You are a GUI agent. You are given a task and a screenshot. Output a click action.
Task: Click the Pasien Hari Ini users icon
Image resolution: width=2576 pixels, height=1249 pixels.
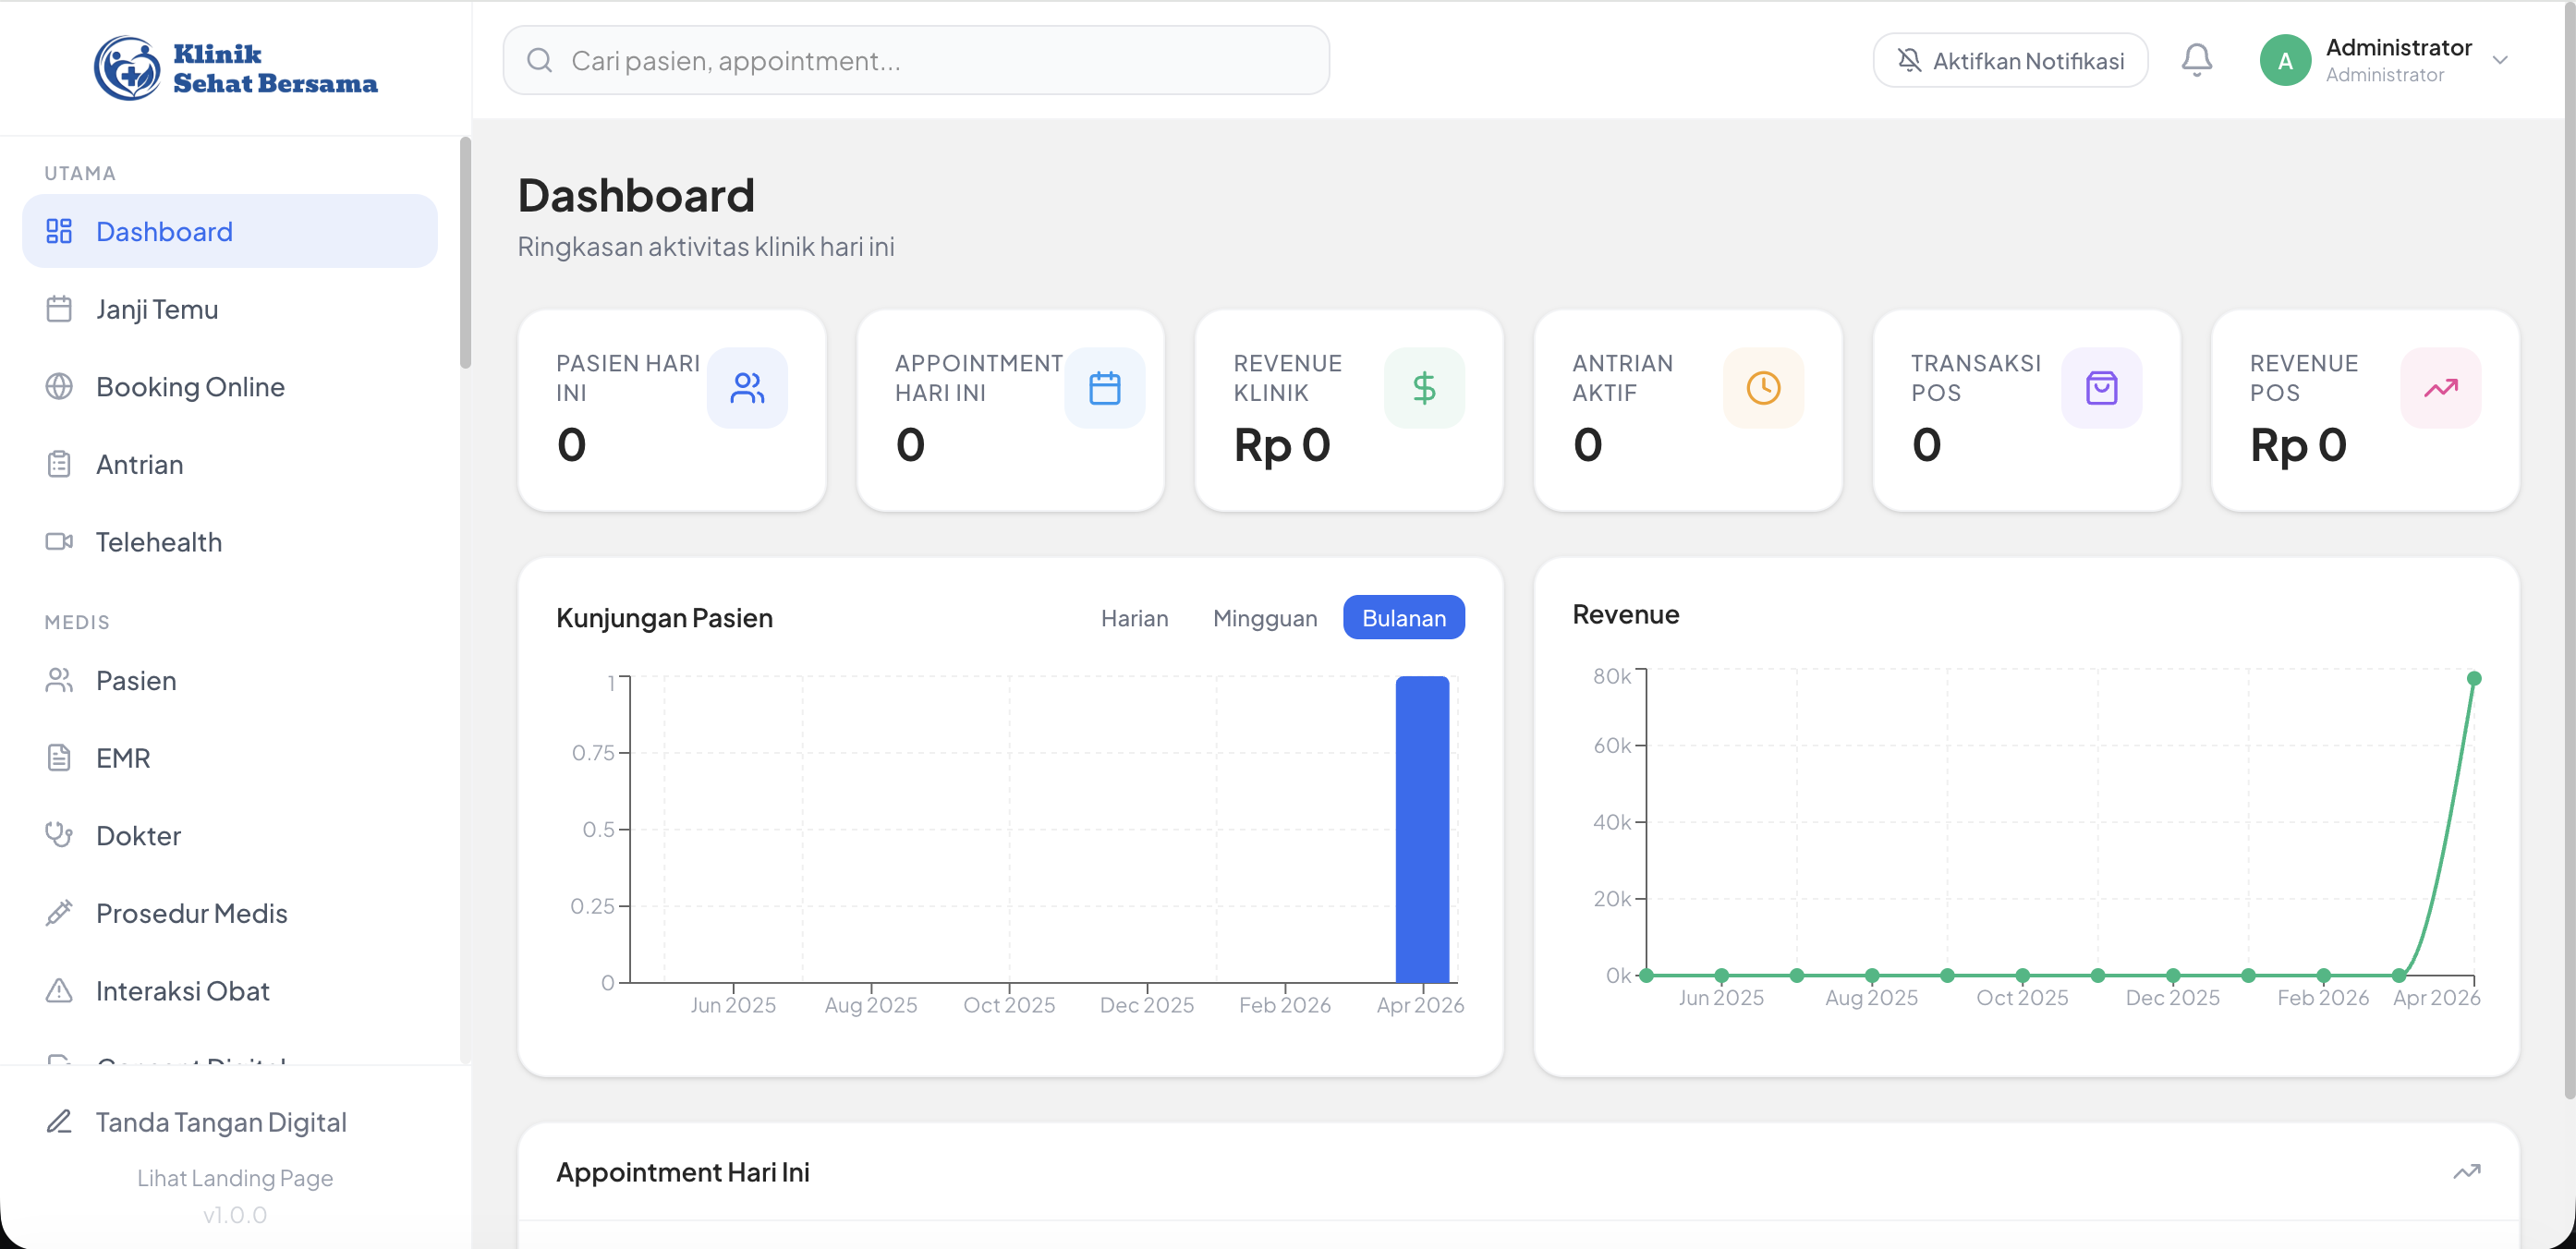[747, 388]
